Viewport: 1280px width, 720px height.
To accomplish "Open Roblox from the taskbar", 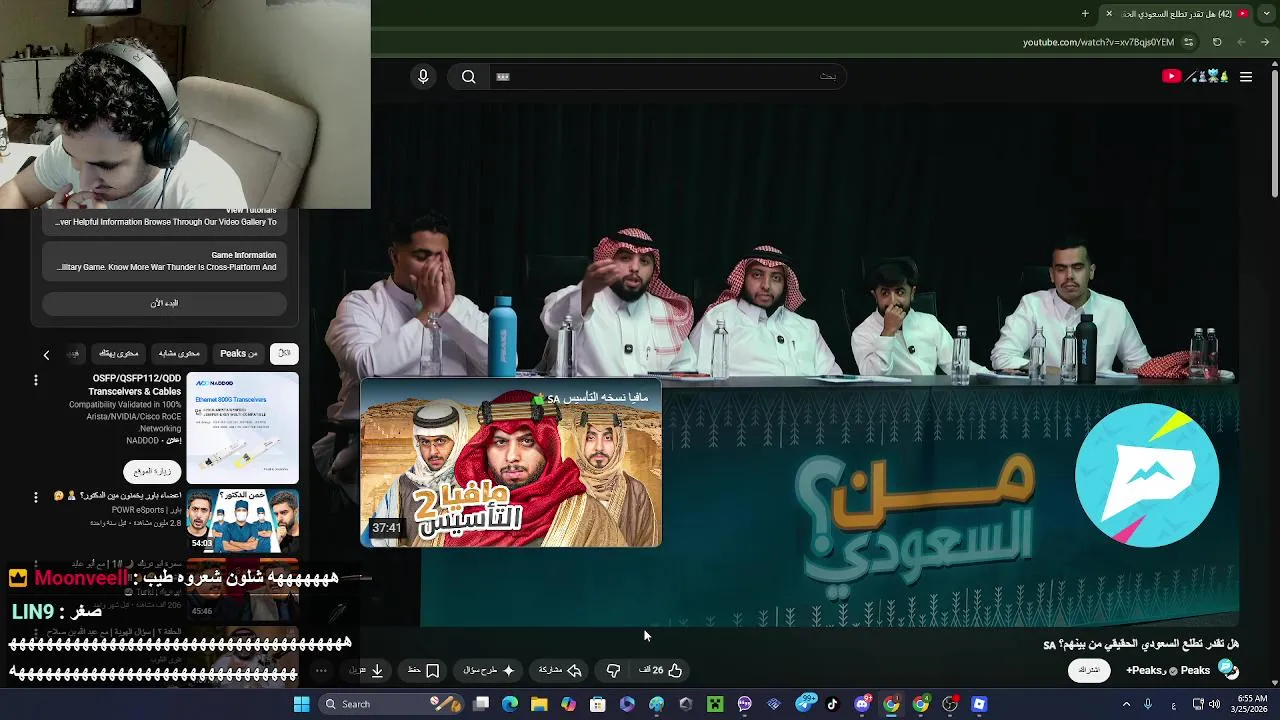I will (979, 704).
